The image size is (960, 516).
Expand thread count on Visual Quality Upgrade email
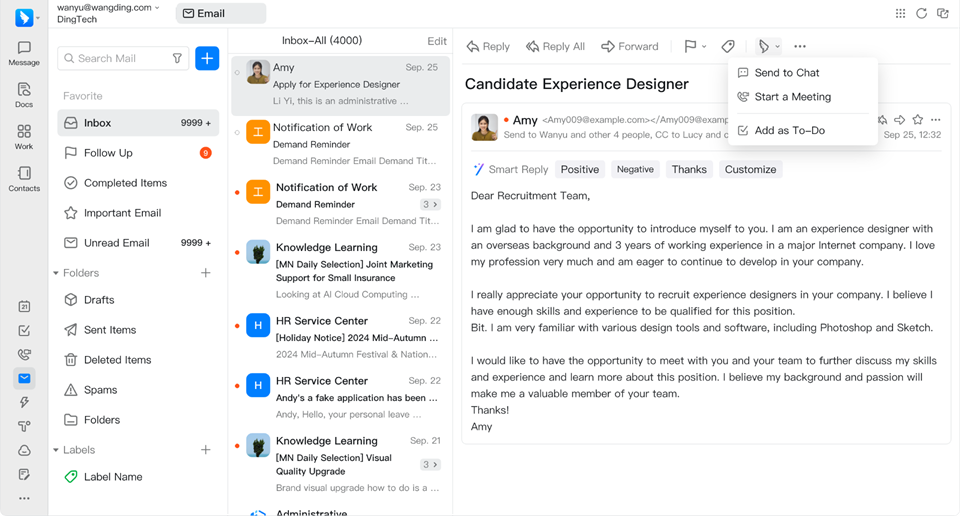click(430, 465)
